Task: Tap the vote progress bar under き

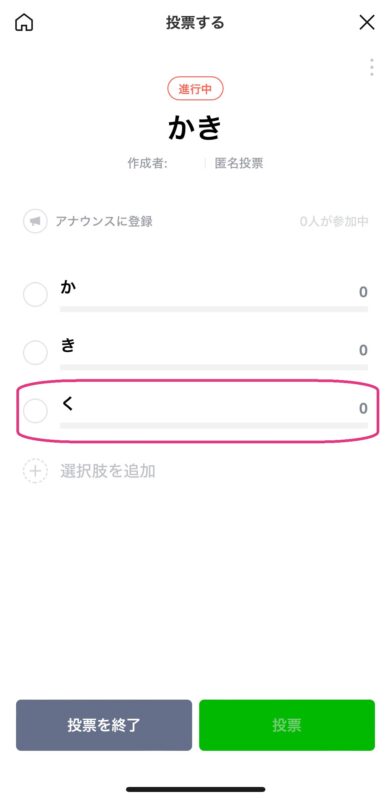Action: pyautogui.click(x=214, y=367)
